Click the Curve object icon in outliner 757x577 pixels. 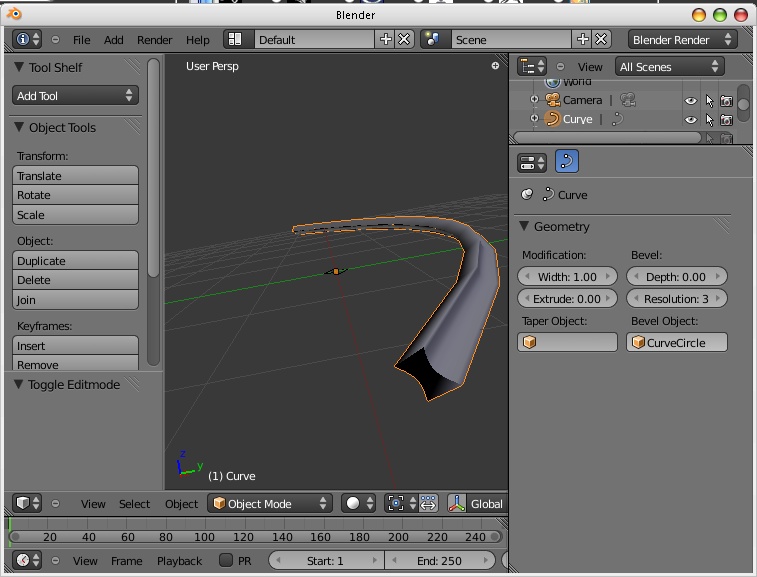pos(552,119)
